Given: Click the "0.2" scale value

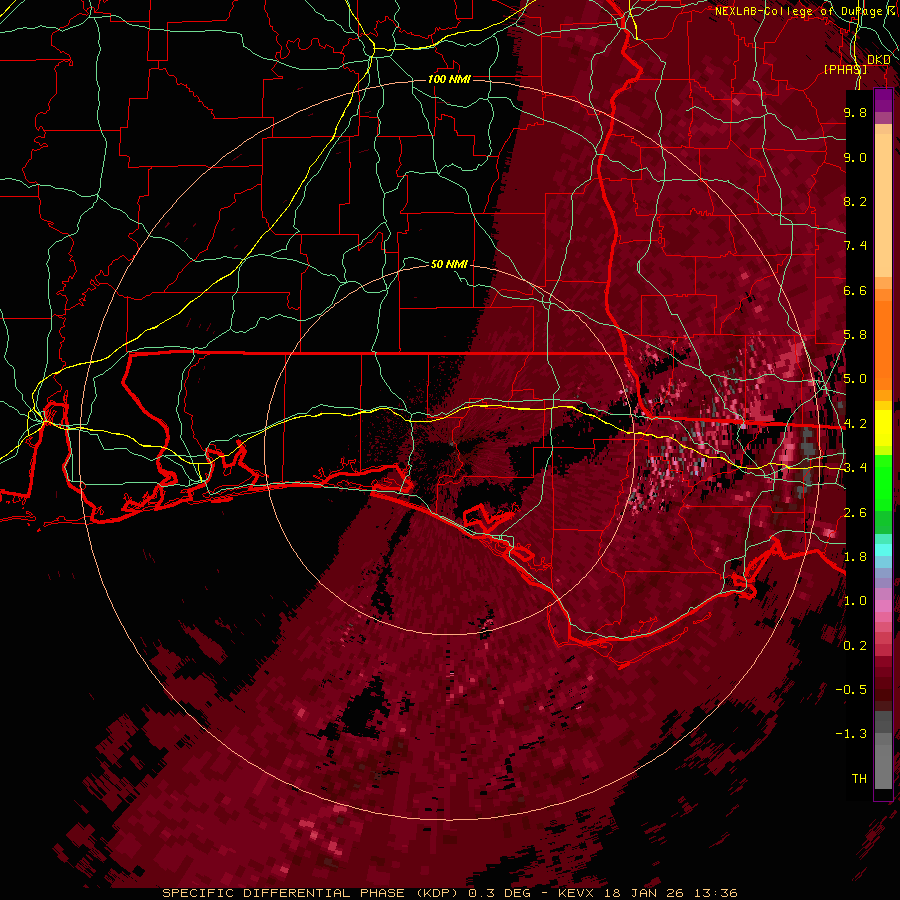Looking at the screenshot, I should click(x=855, y=646).
